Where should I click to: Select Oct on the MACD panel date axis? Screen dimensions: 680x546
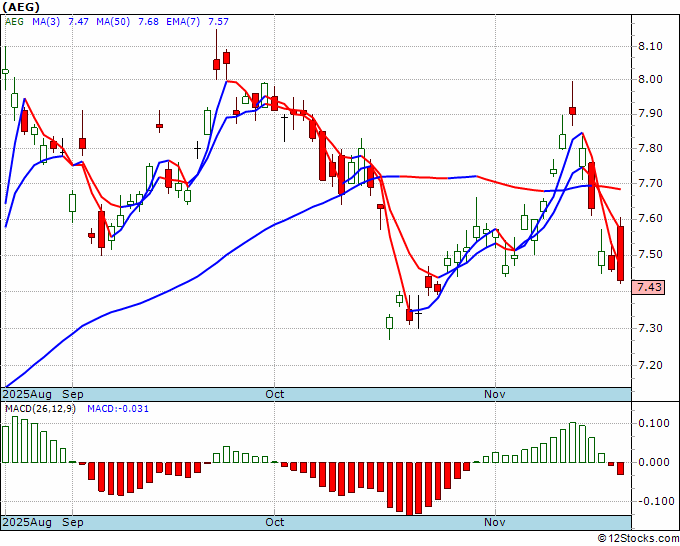click(275, 522)
